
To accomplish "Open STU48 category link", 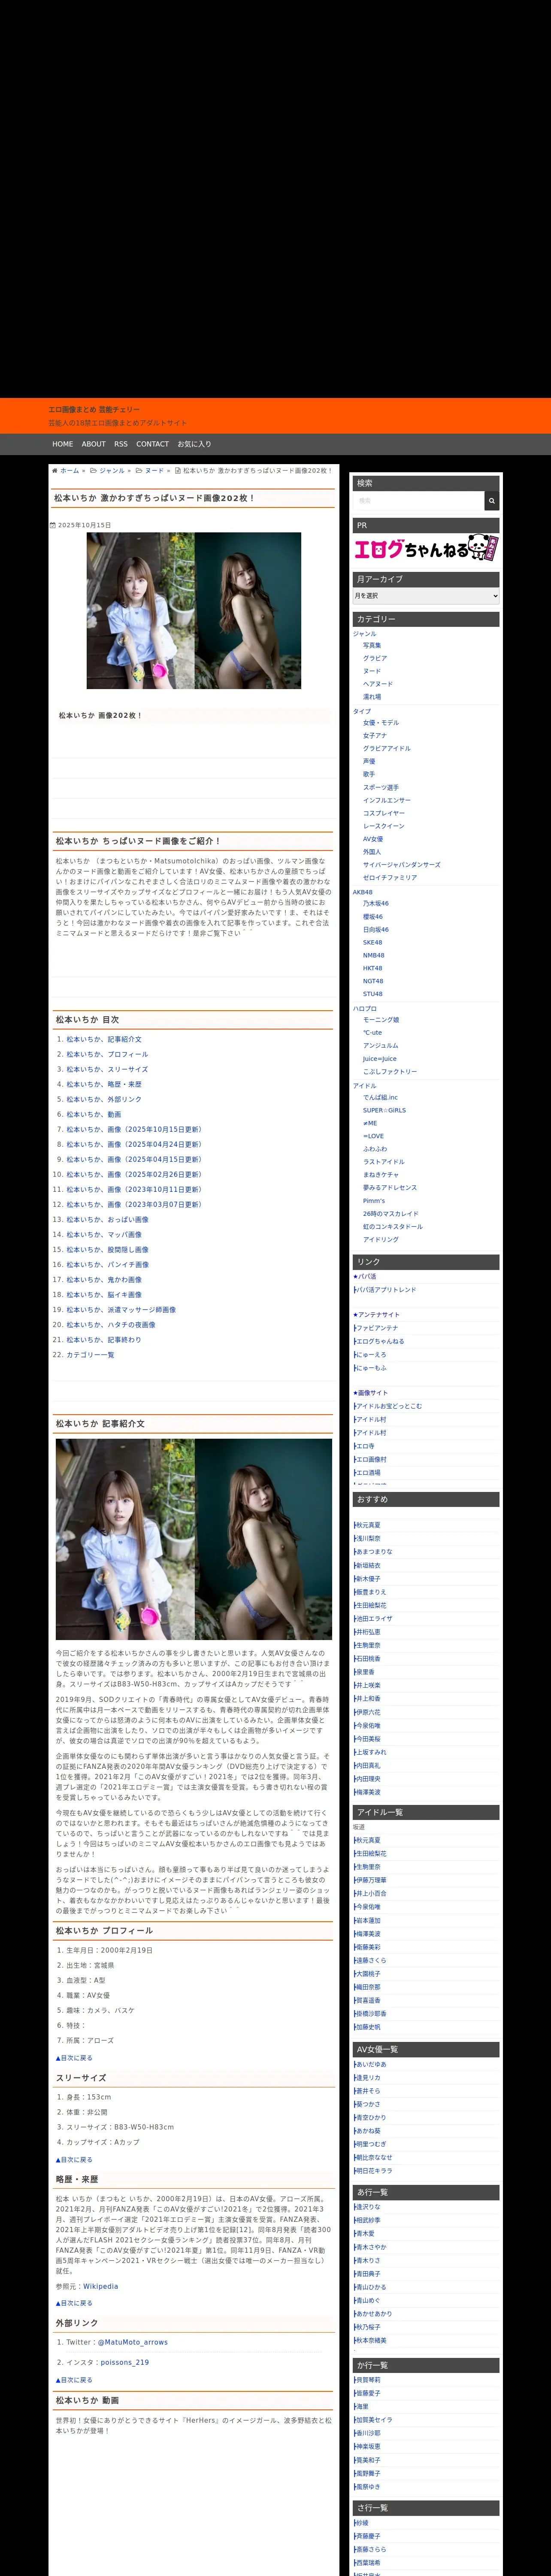I will tap(372, 994).
